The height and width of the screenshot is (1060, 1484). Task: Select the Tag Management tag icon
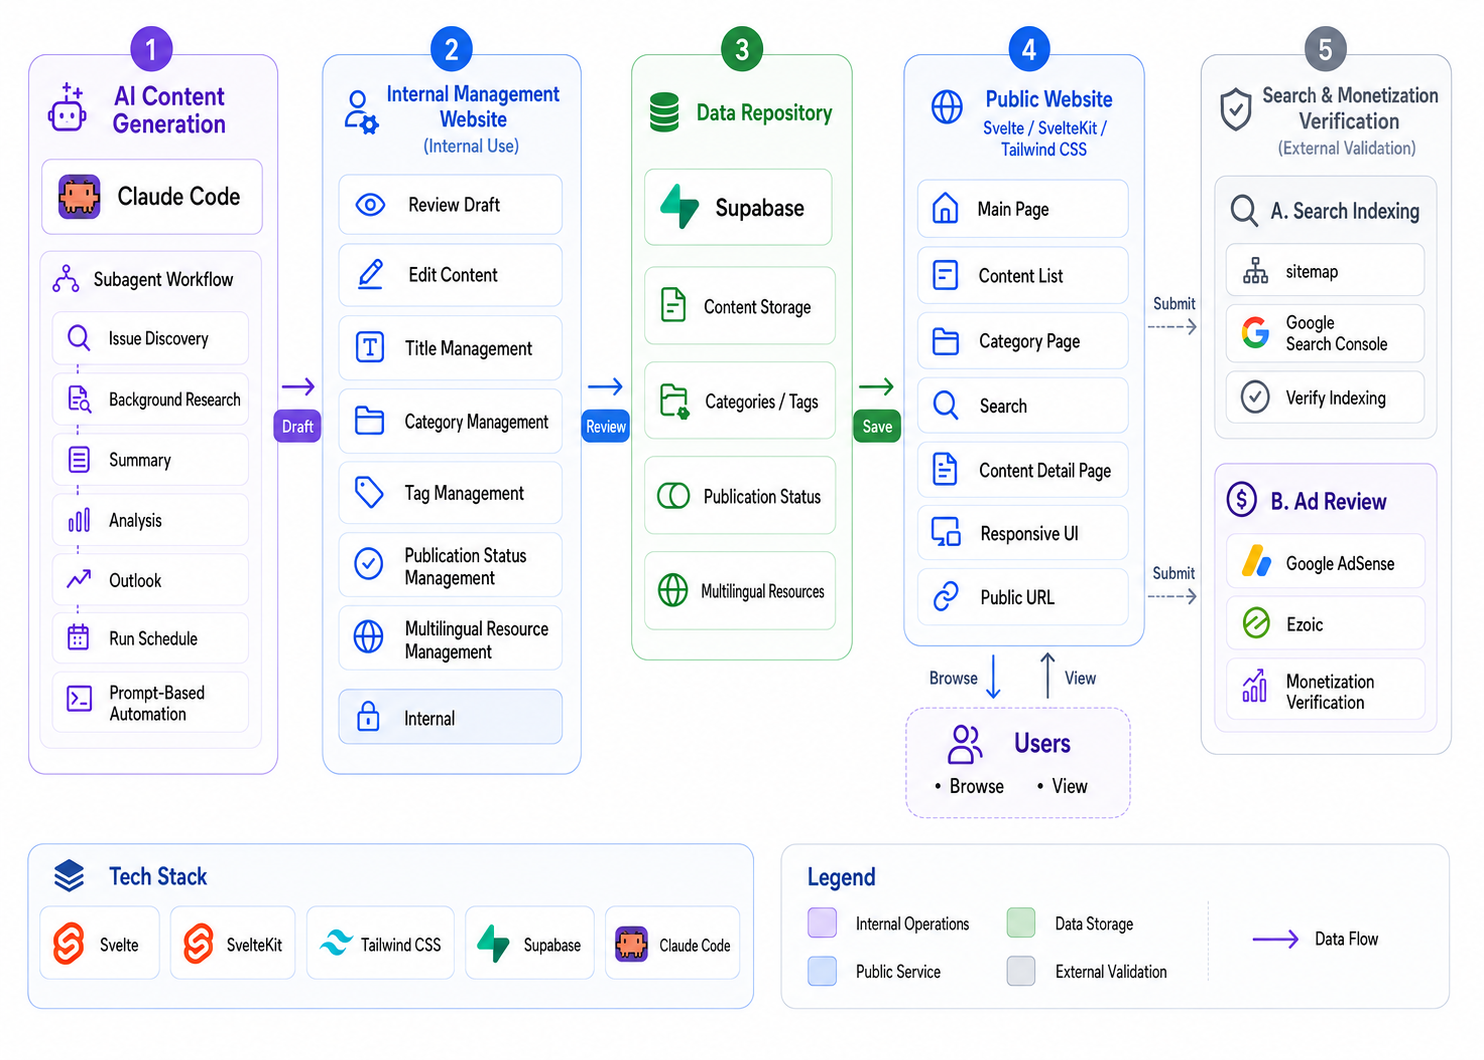pos(370,492)
